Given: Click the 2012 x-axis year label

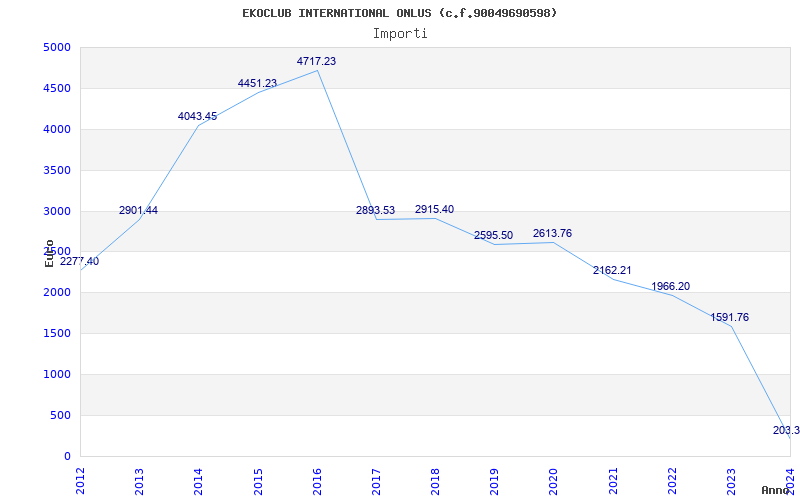Looking at the screenshot, I should (x=80, y=481).
